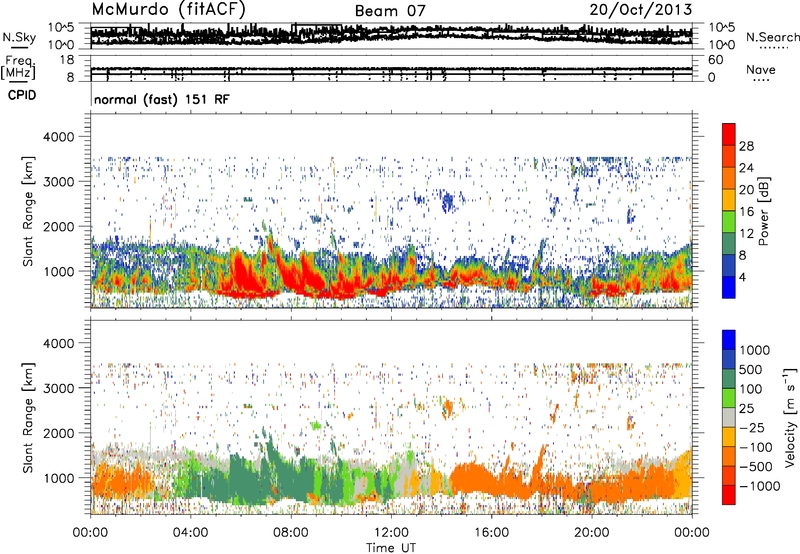The width and height of the screenshot is (800, 554).
Task: Click the sky noise strip plot
Action: (x=391, y=36)
